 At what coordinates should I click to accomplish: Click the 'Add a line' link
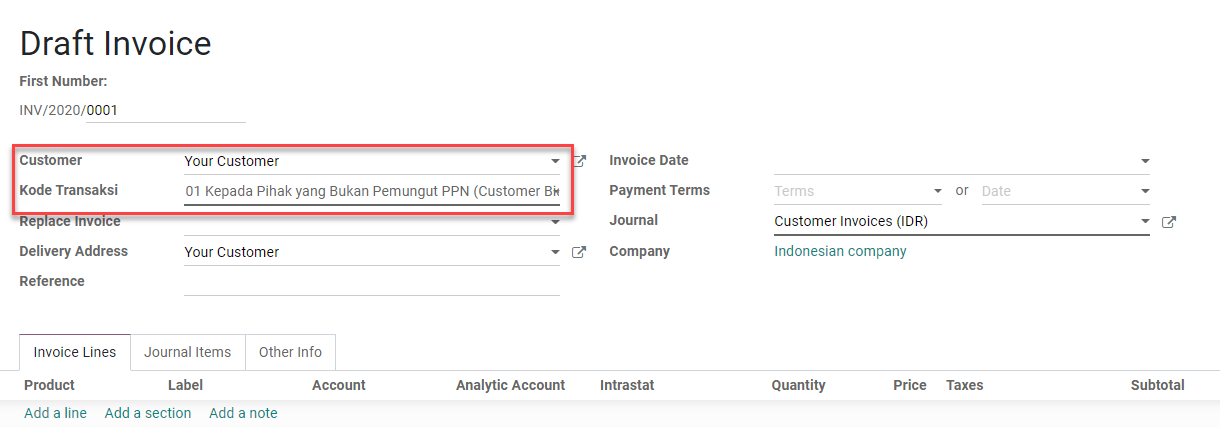[55, 413]
